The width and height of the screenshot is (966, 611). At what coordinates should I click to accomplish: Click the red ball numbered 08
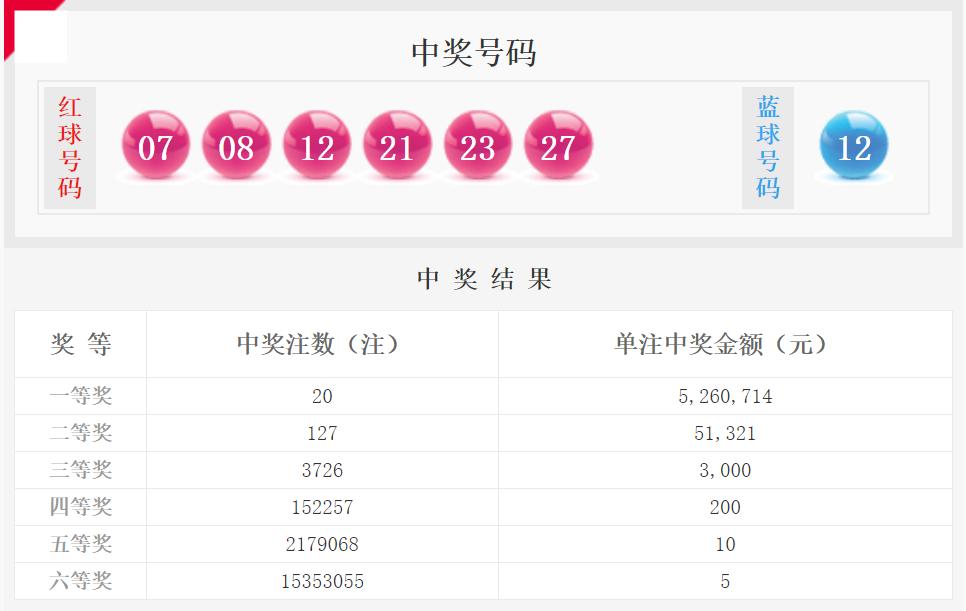(237, 145)
